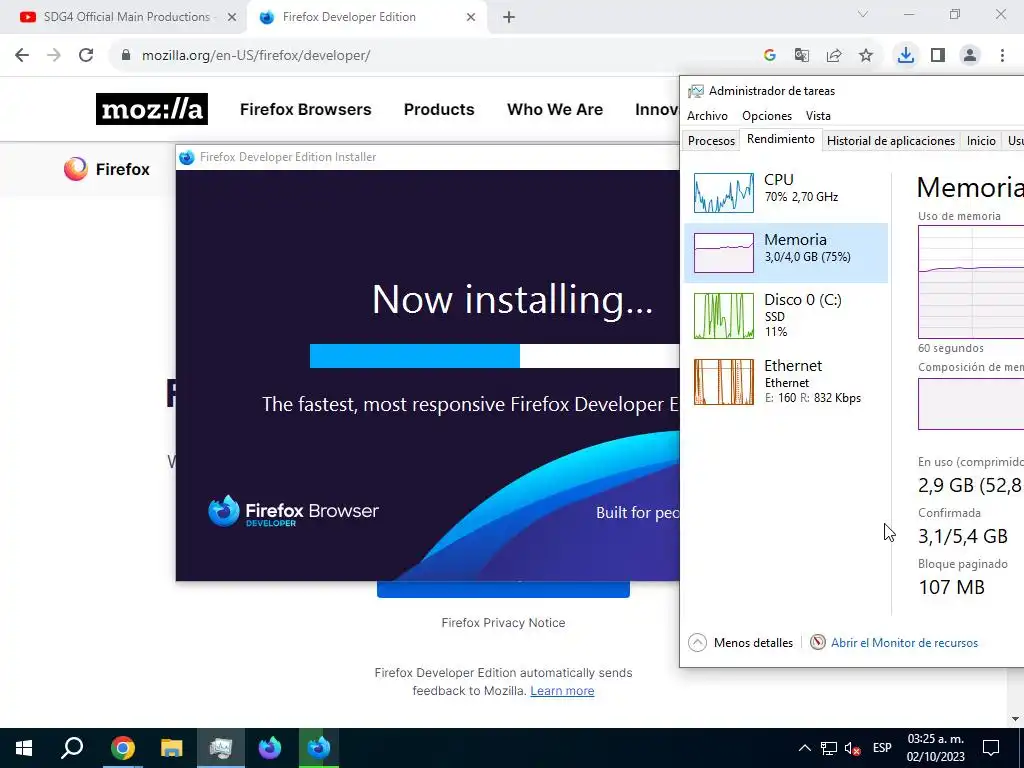Click ESP language indicator
Screen dimensions: 1024x768
click(x=882, y=748)
